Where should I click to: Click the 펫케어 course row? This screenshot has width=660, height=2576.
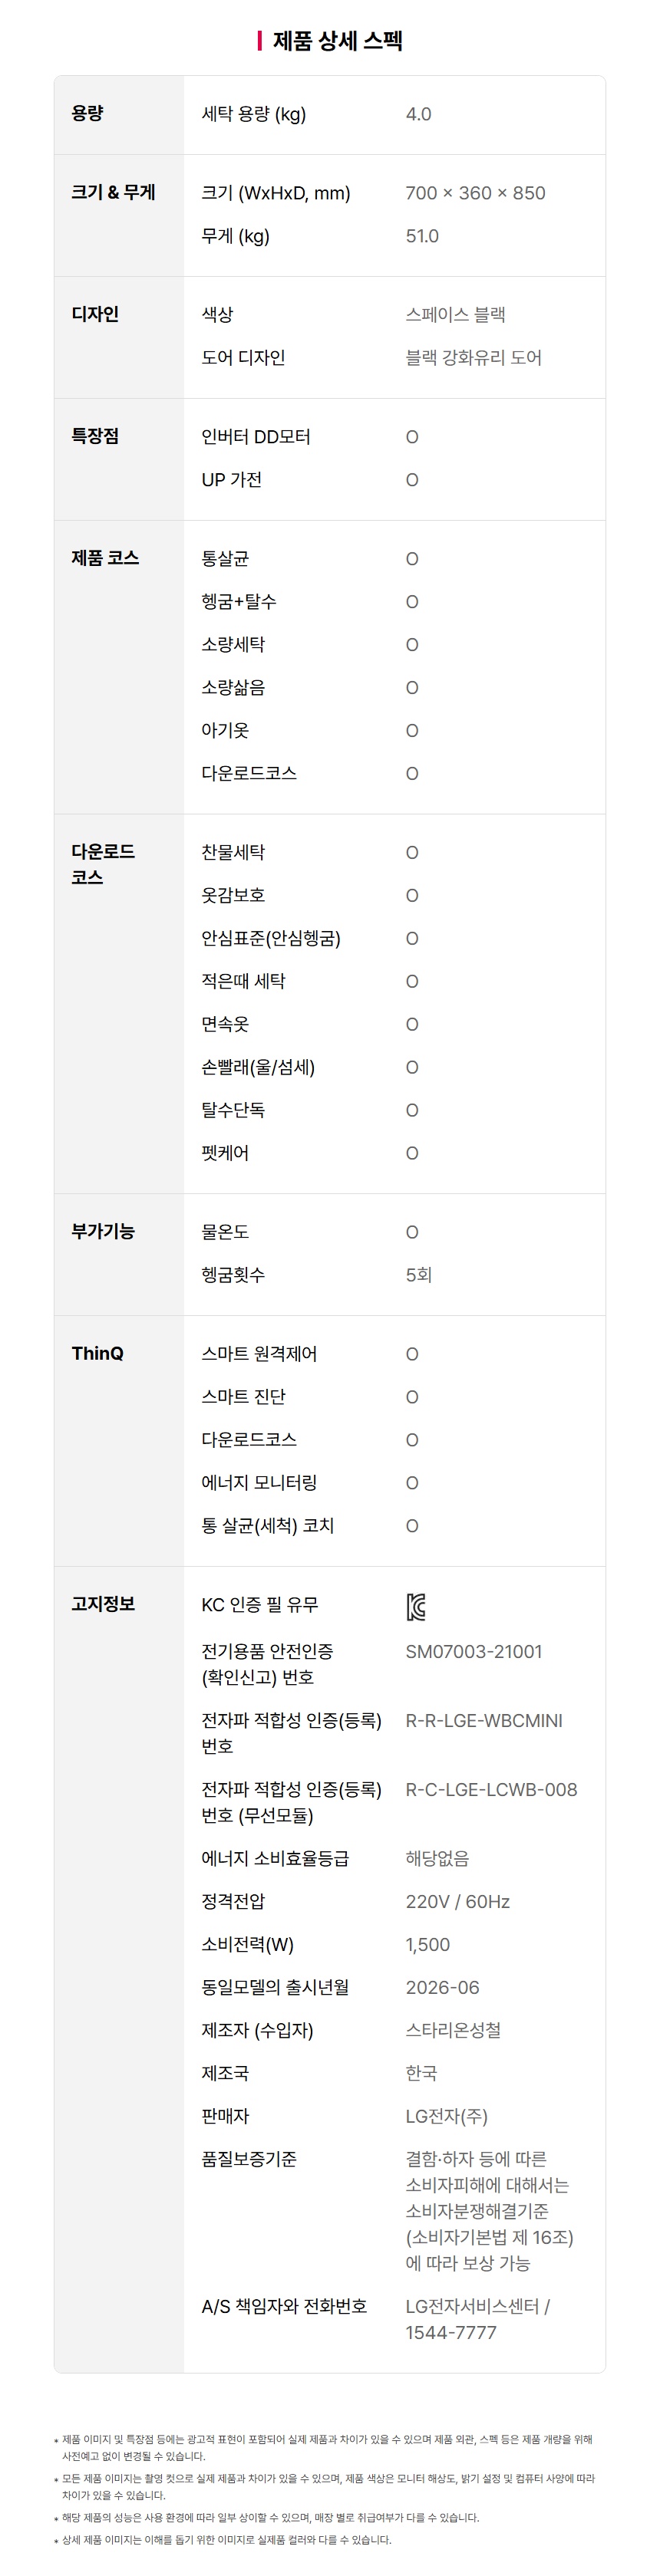[x=394, y=1153]
